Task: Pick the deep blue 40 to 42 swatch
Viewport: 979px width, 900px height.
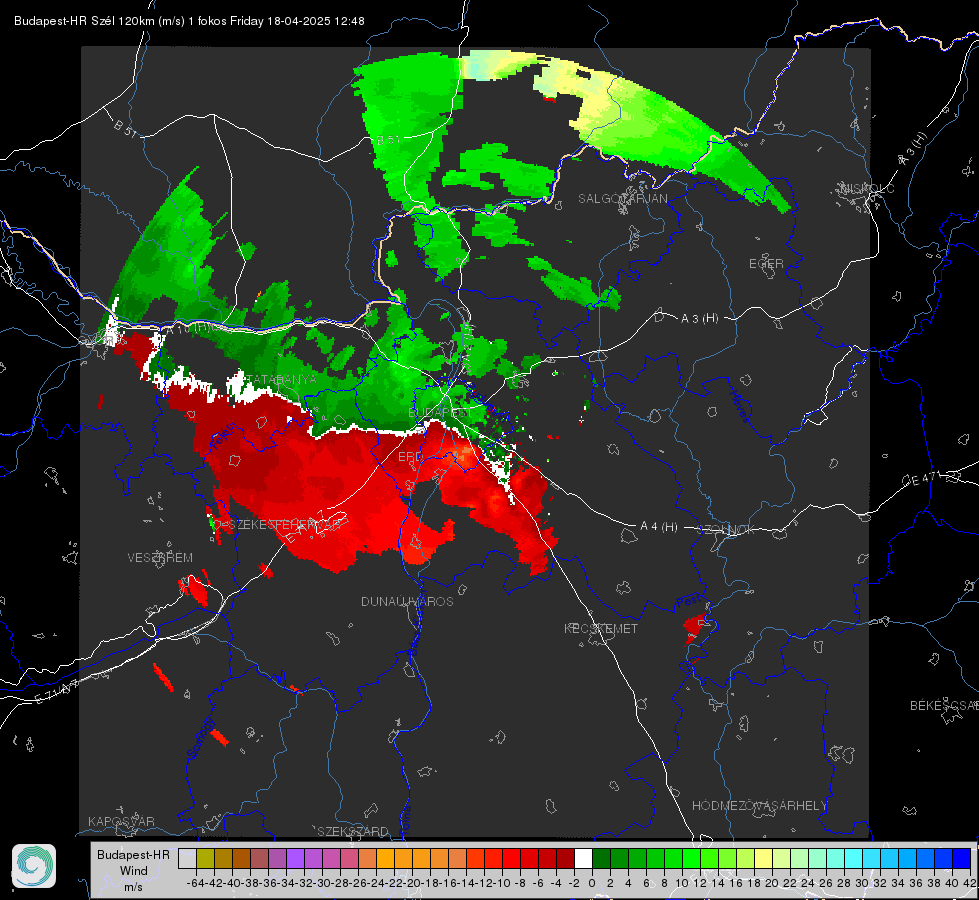Action: point(962,858)
